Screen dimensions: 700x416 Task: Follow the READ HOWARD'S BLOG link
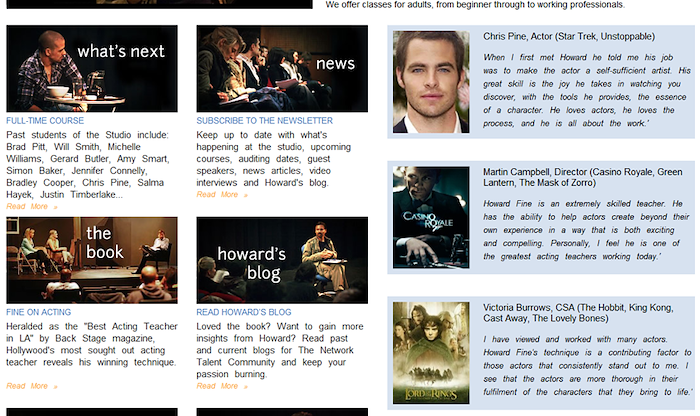point(244,312)
